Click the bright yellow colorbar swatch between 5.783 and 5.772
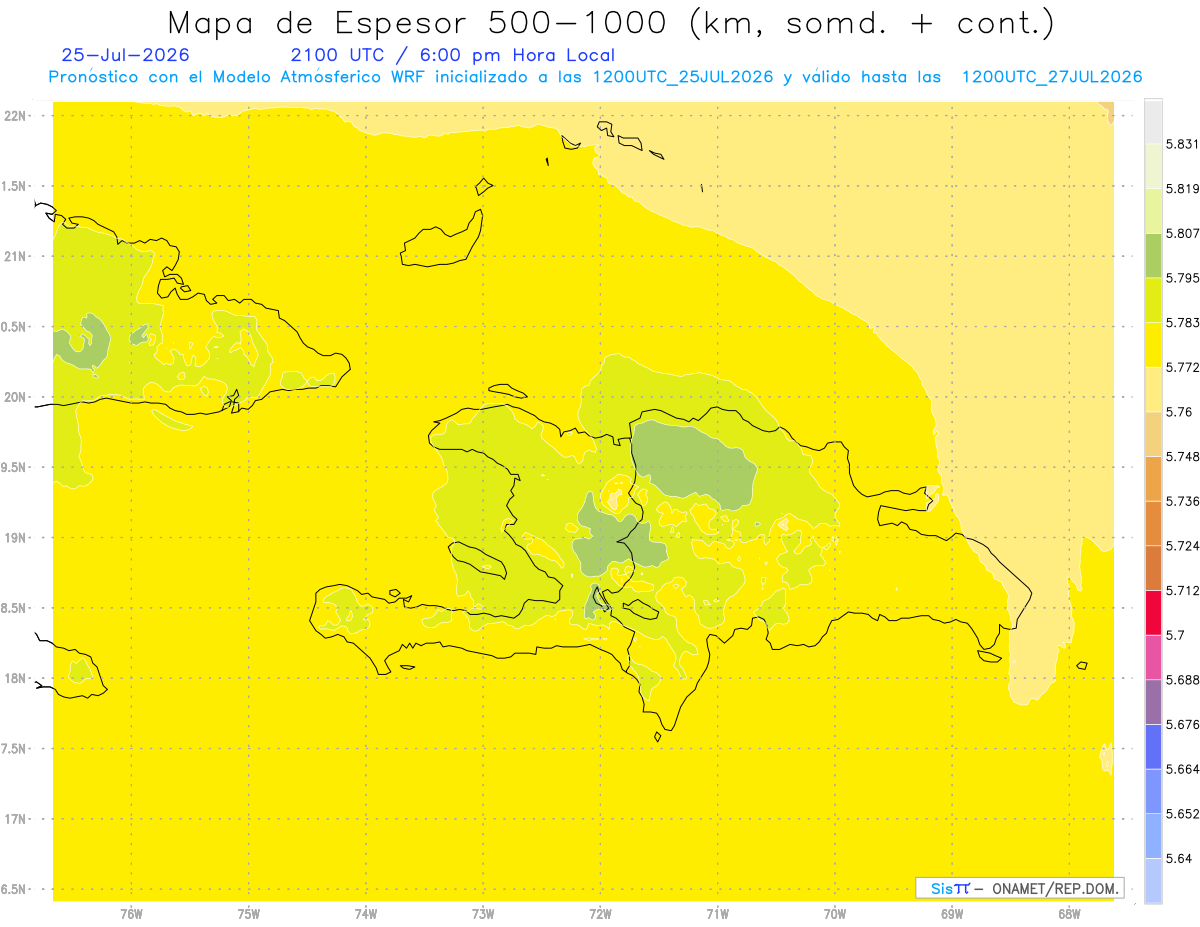 (1153, 345)
